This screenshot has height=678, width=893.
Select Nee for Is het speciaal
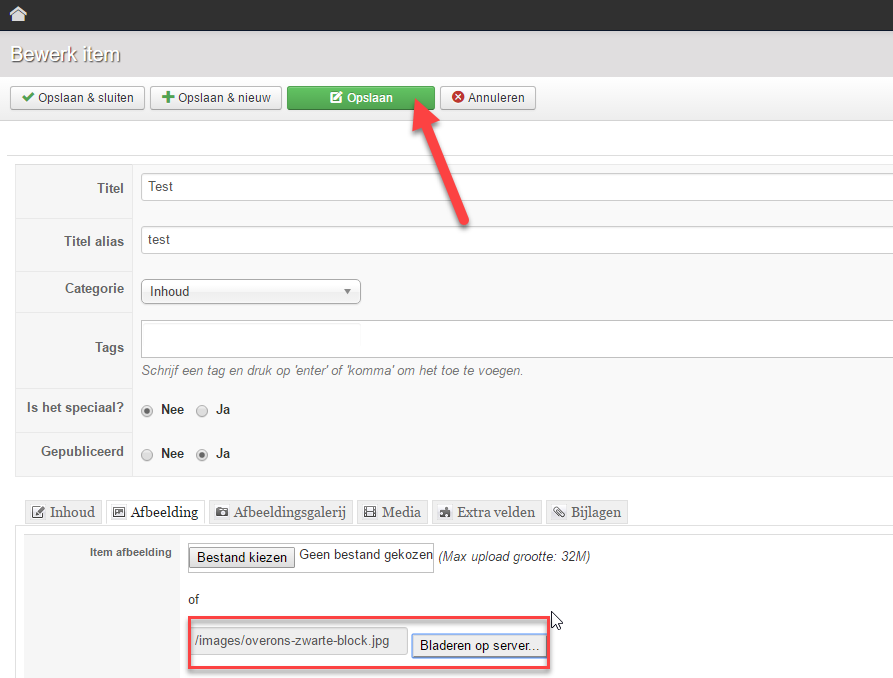point(147,411)
